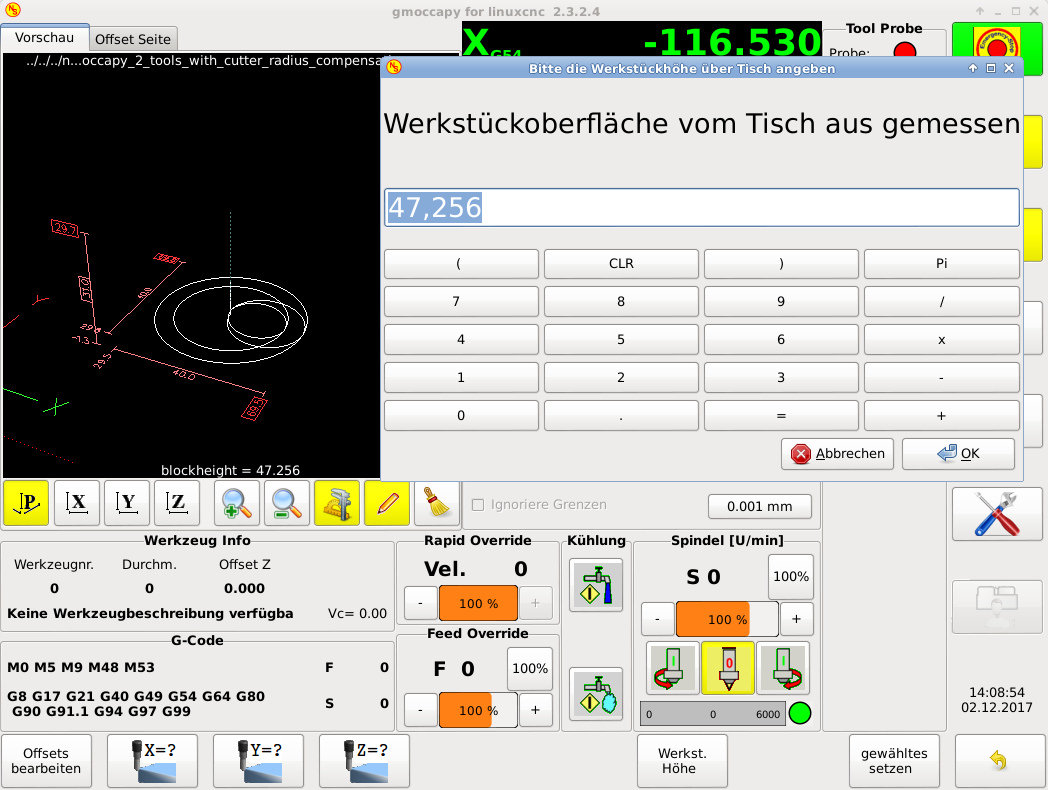Click the 0.001 mm increment button

[760, 507]
